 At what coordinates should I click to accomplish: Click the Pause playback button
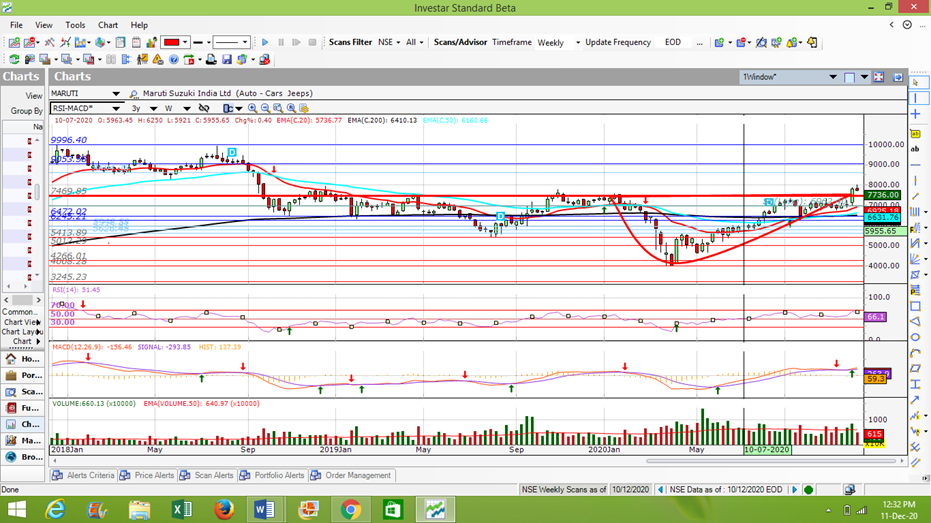tap(281, 42)
